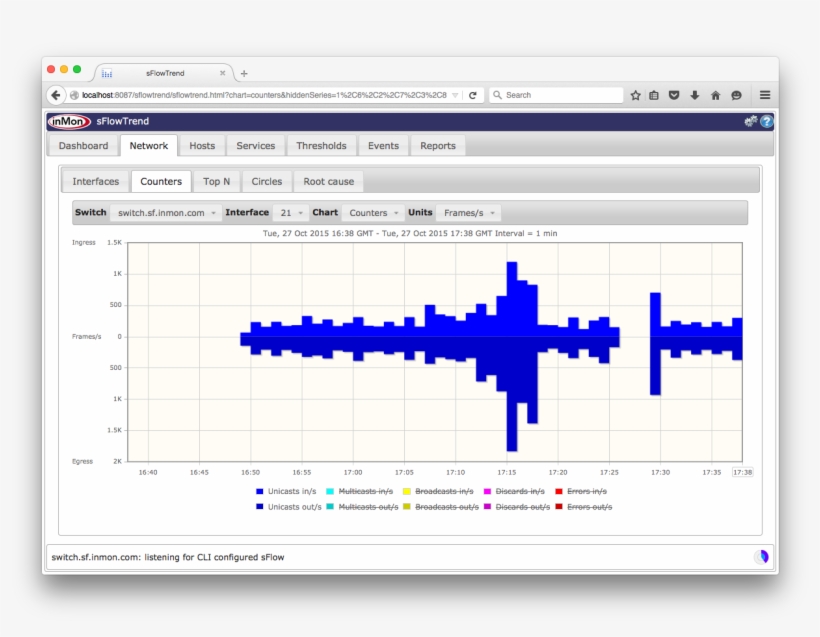820x637 pixels.
Task: Open the browser downloads arrow icon
Action: click(695, 95)
